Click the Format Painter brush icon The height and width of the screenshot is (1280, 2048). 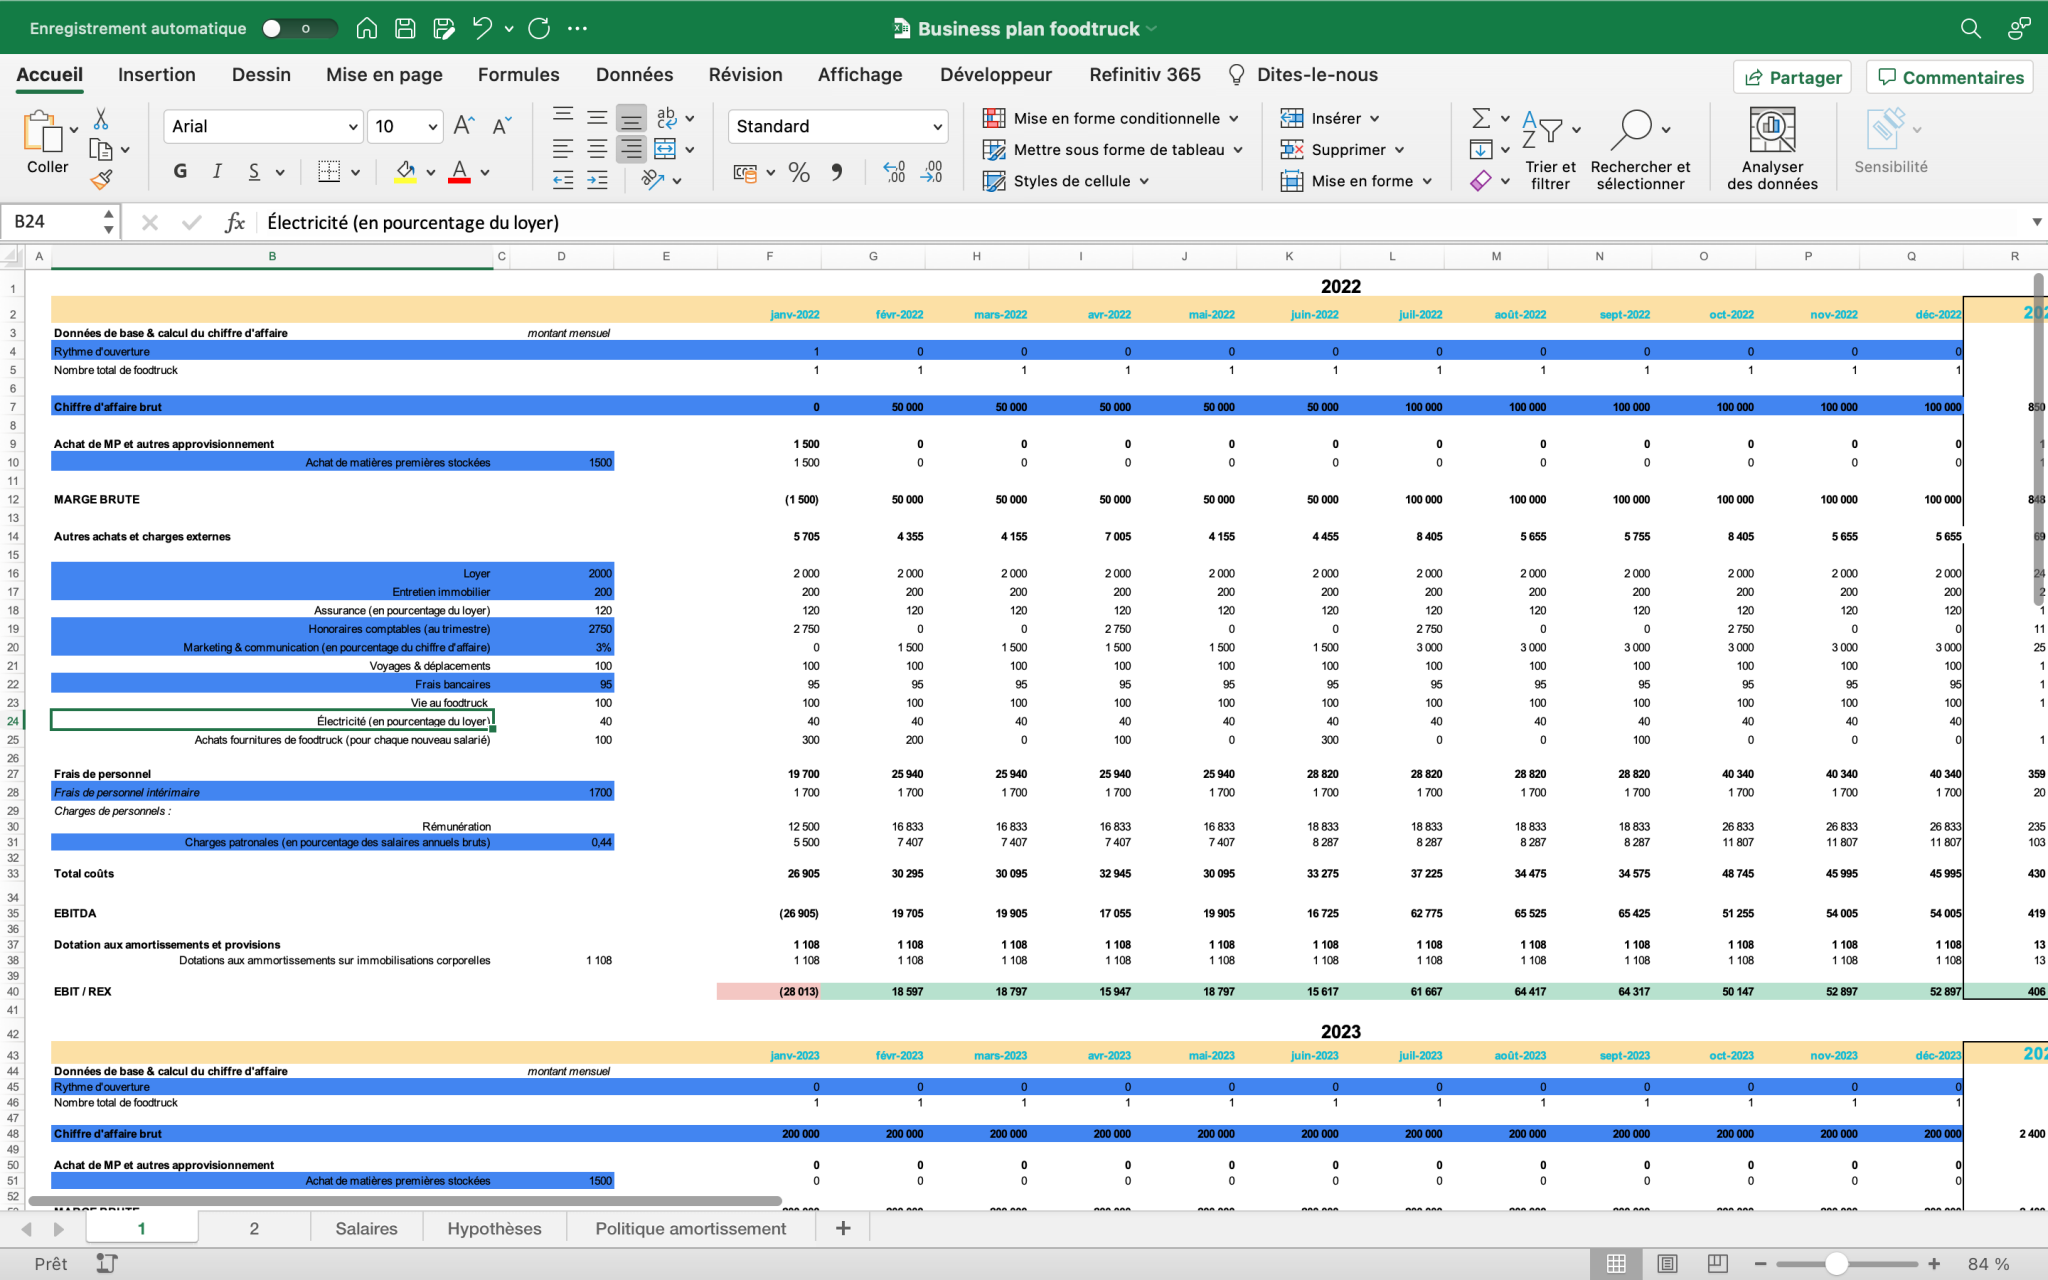coord(101,180)
